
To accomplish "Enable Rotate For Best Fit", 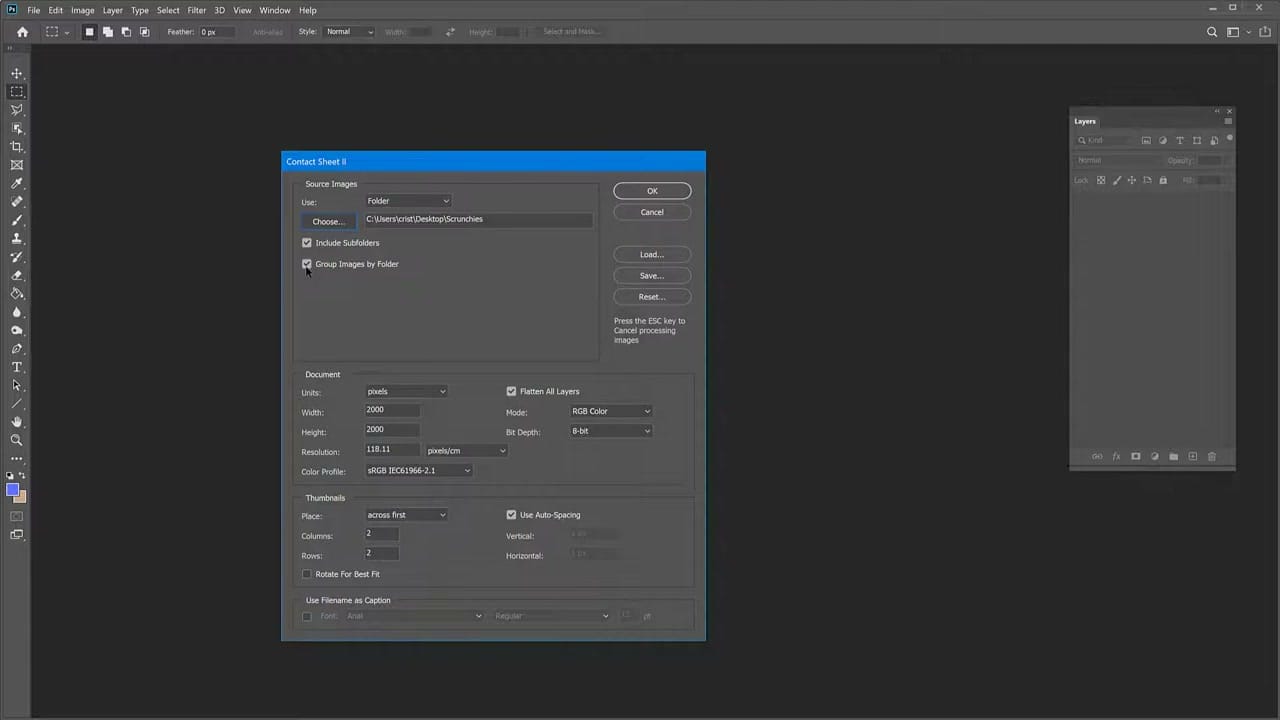I will pos(307,574).
